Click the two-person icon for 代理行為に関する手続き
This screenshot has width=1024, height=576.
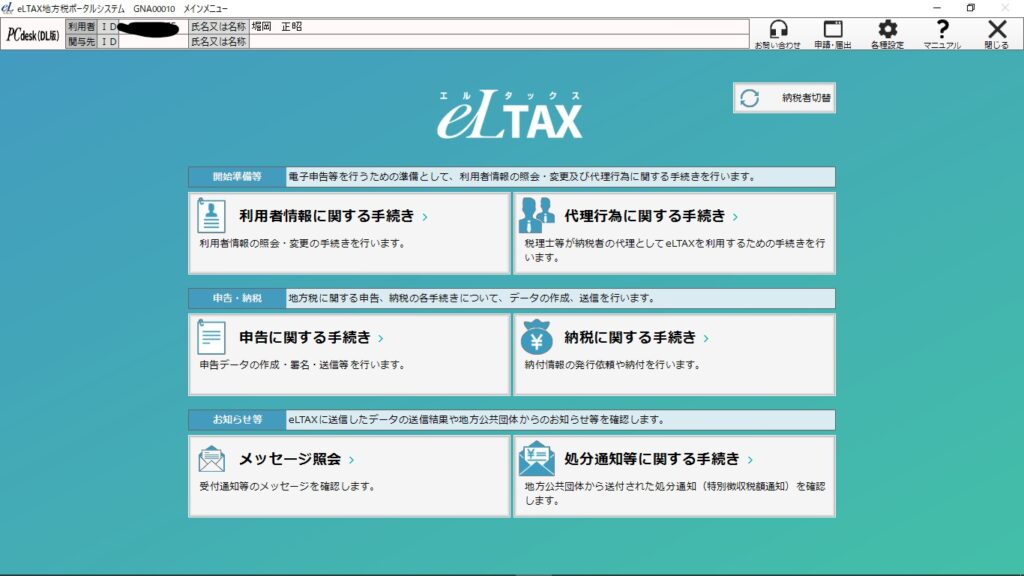pos(537,213)
